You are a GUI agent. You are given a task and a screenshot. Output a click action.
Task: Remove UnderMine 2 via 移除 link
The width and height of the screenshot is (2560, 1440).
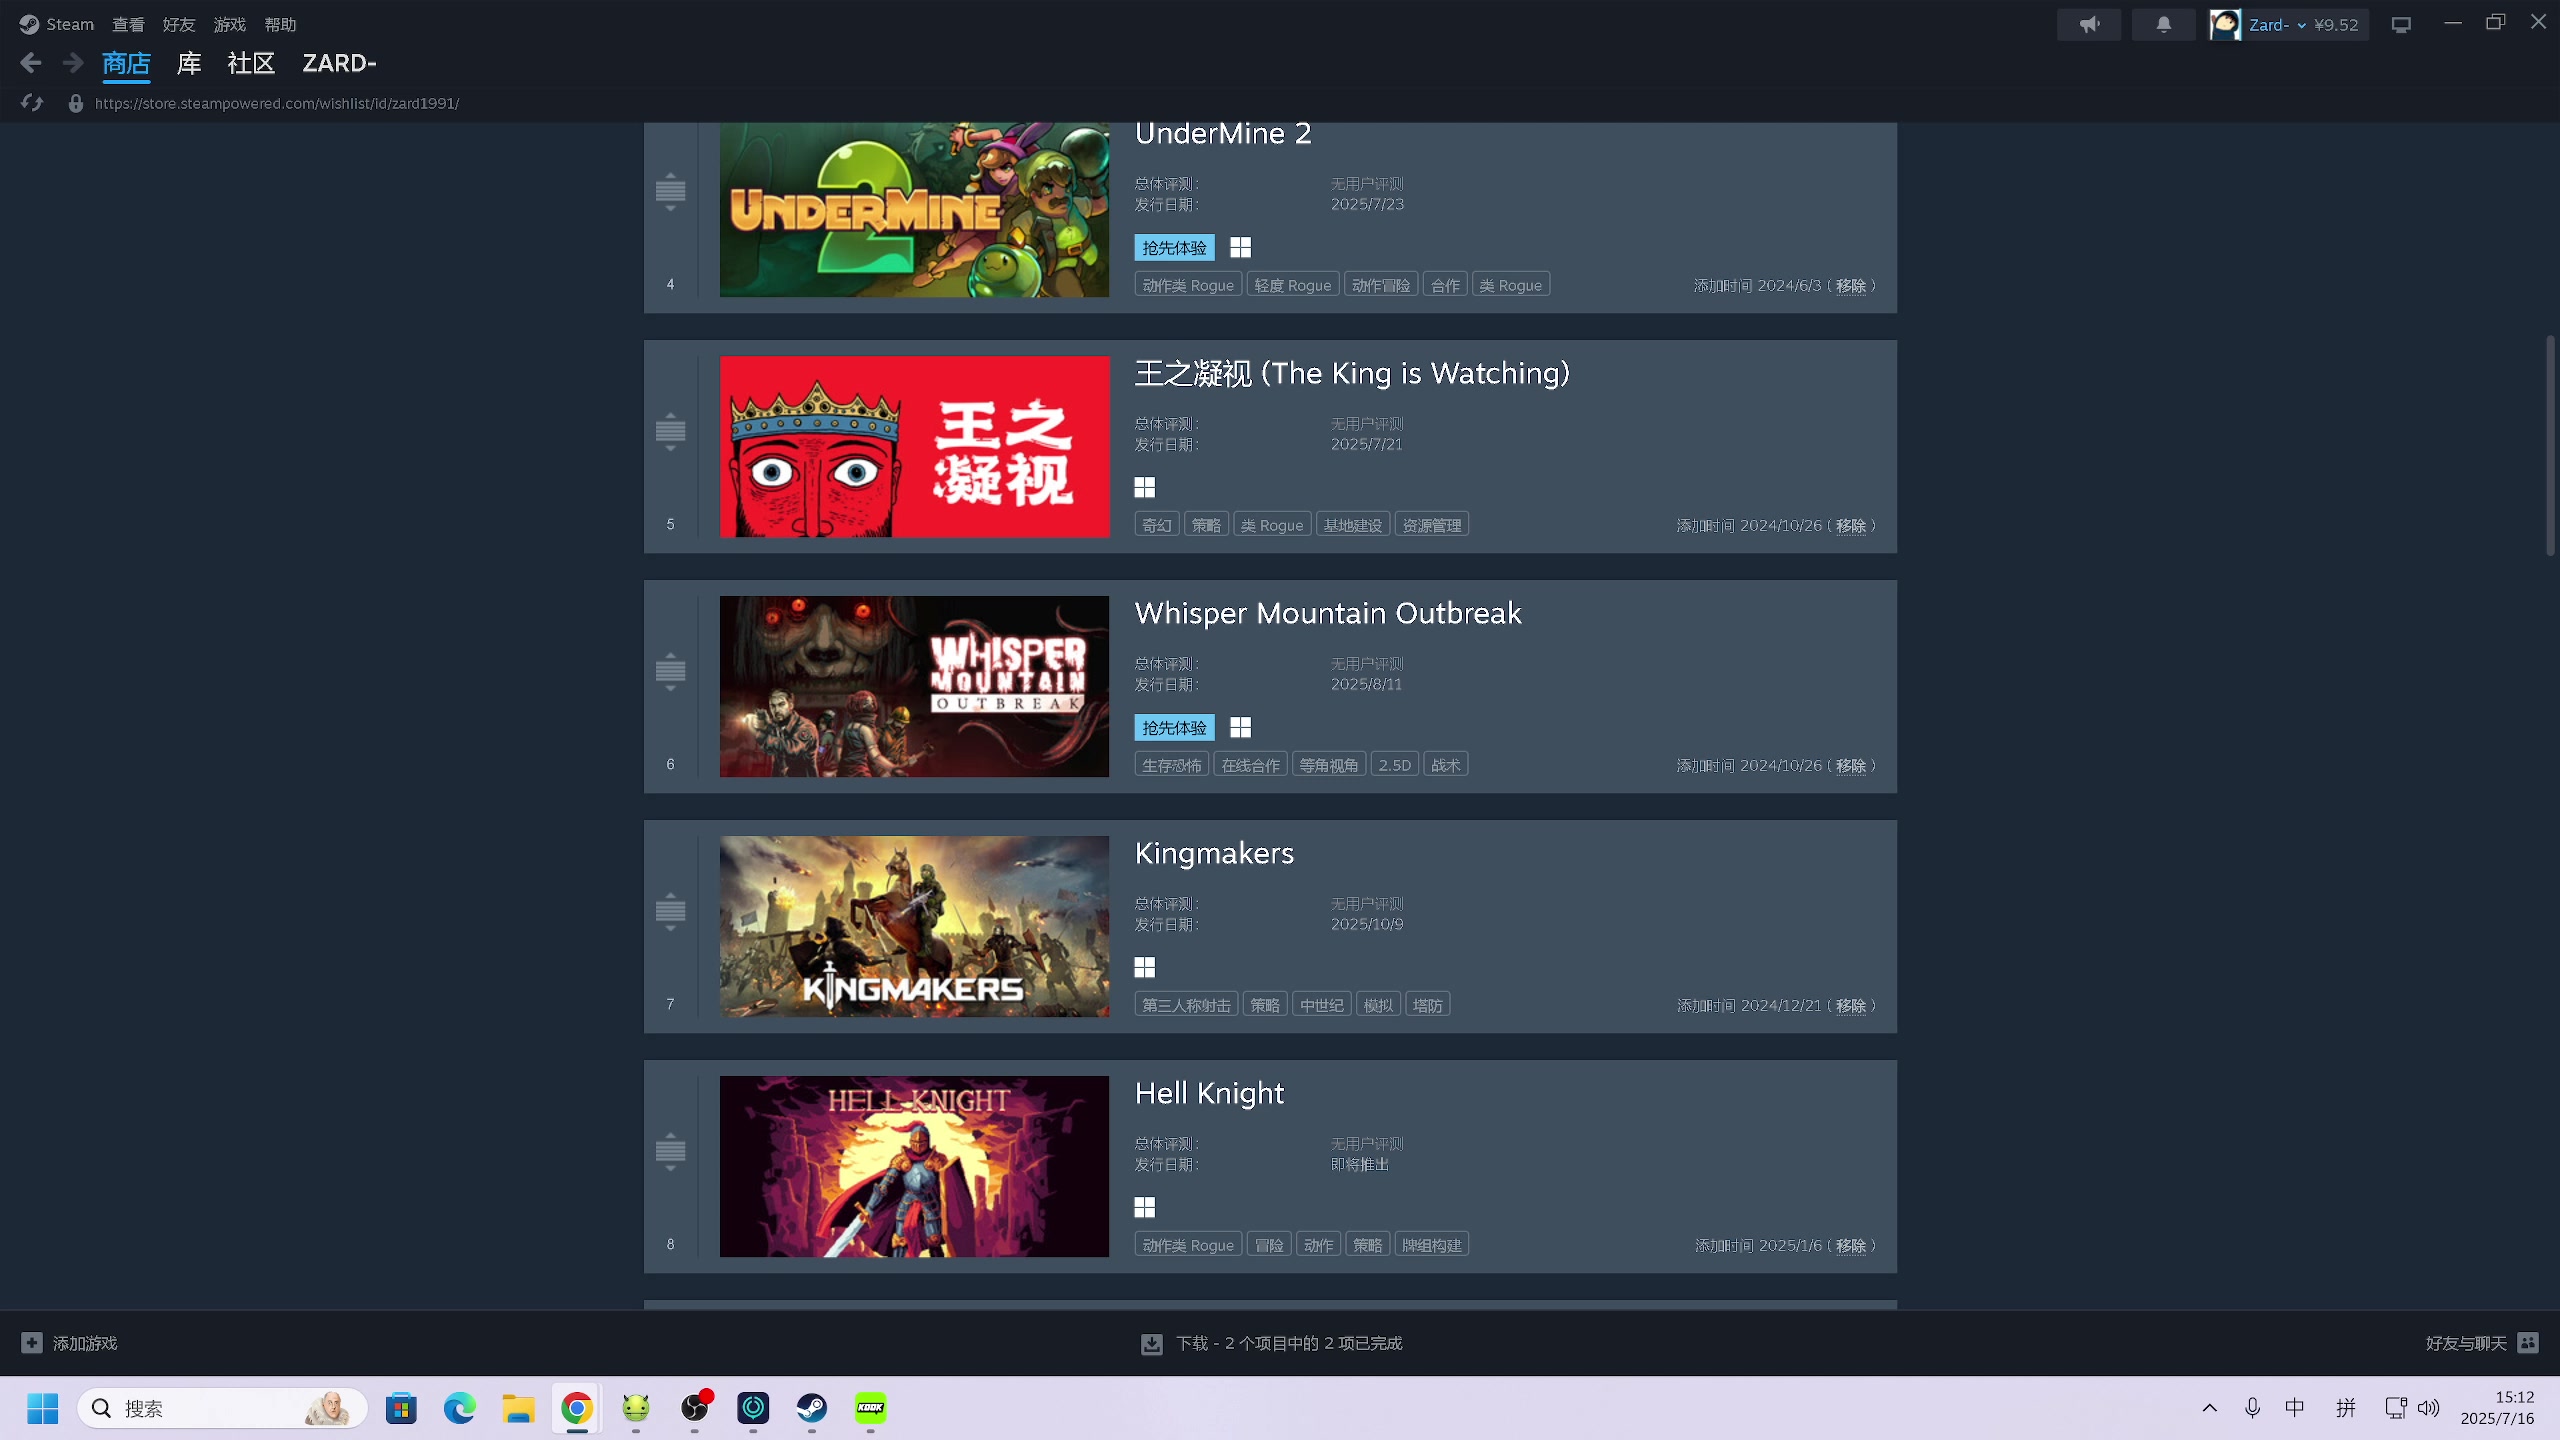coord(1851,286)
